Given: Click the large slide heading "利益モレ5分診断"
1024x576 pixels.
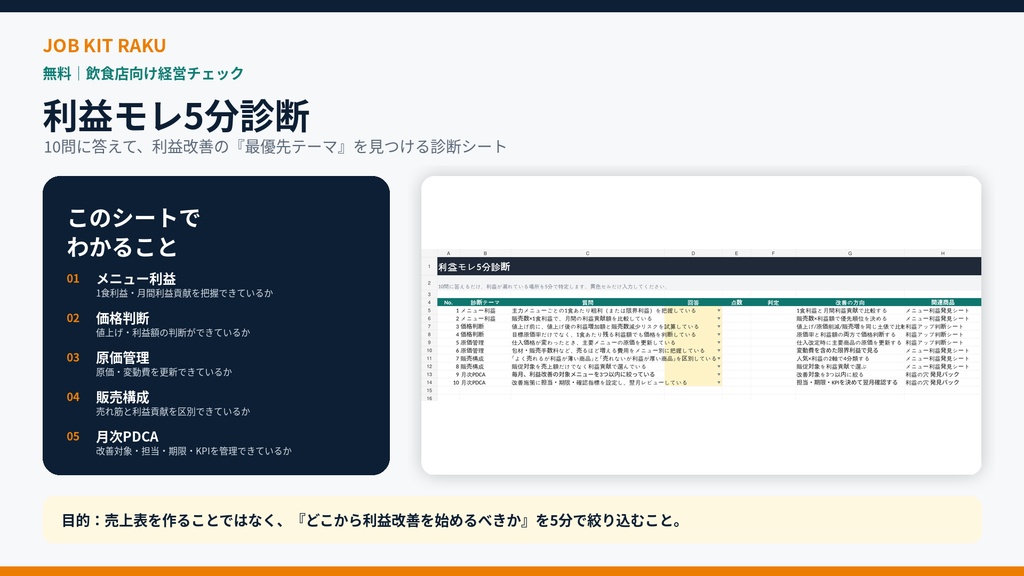Looking at the screenshot, I should click(176, 116).
